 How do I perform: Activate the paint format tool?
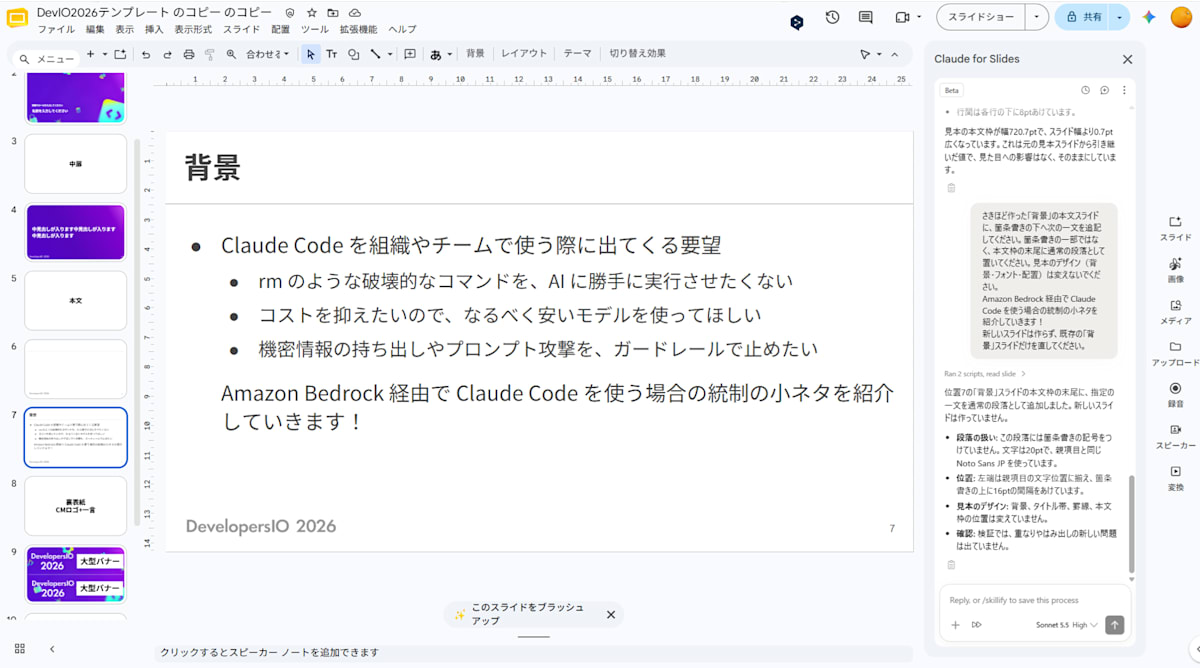point(210,54)
